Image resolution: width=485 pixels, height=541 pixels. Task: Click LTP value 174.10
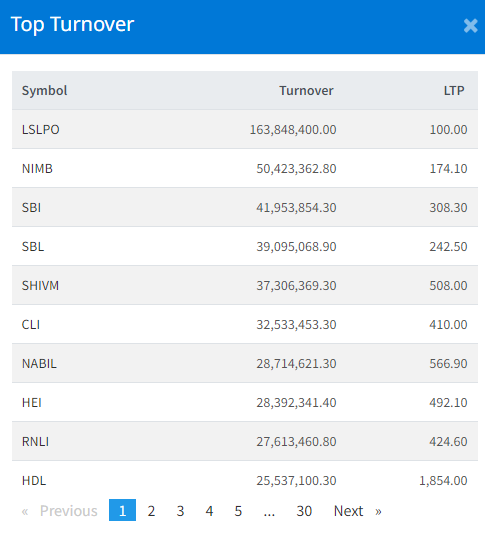pyautogui.click(x=448, y=169)
